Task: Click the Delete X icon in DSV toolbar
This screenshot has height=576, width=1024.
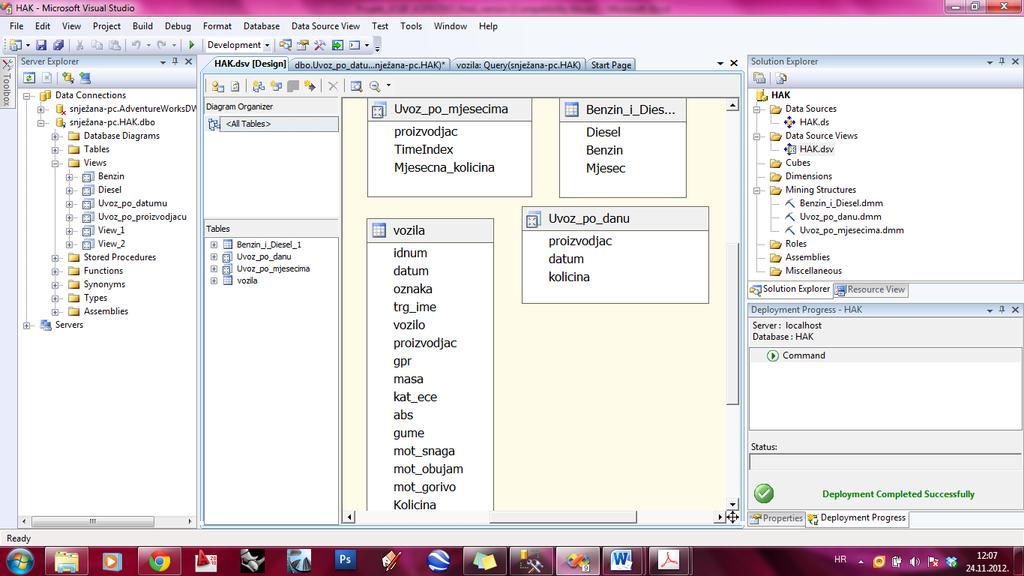Action: click(x=333, y=86)
